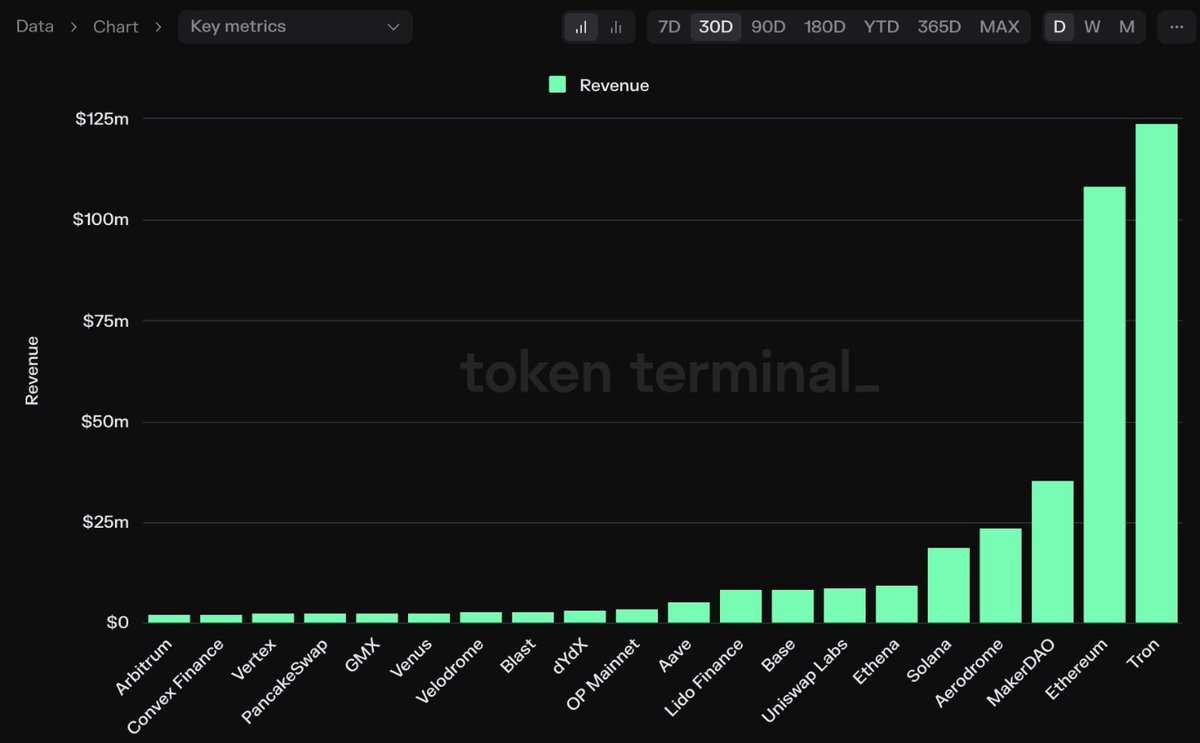Click the $125m y-axis value
The height and width of the screenshot is (743, 1200).
[102, 119]
